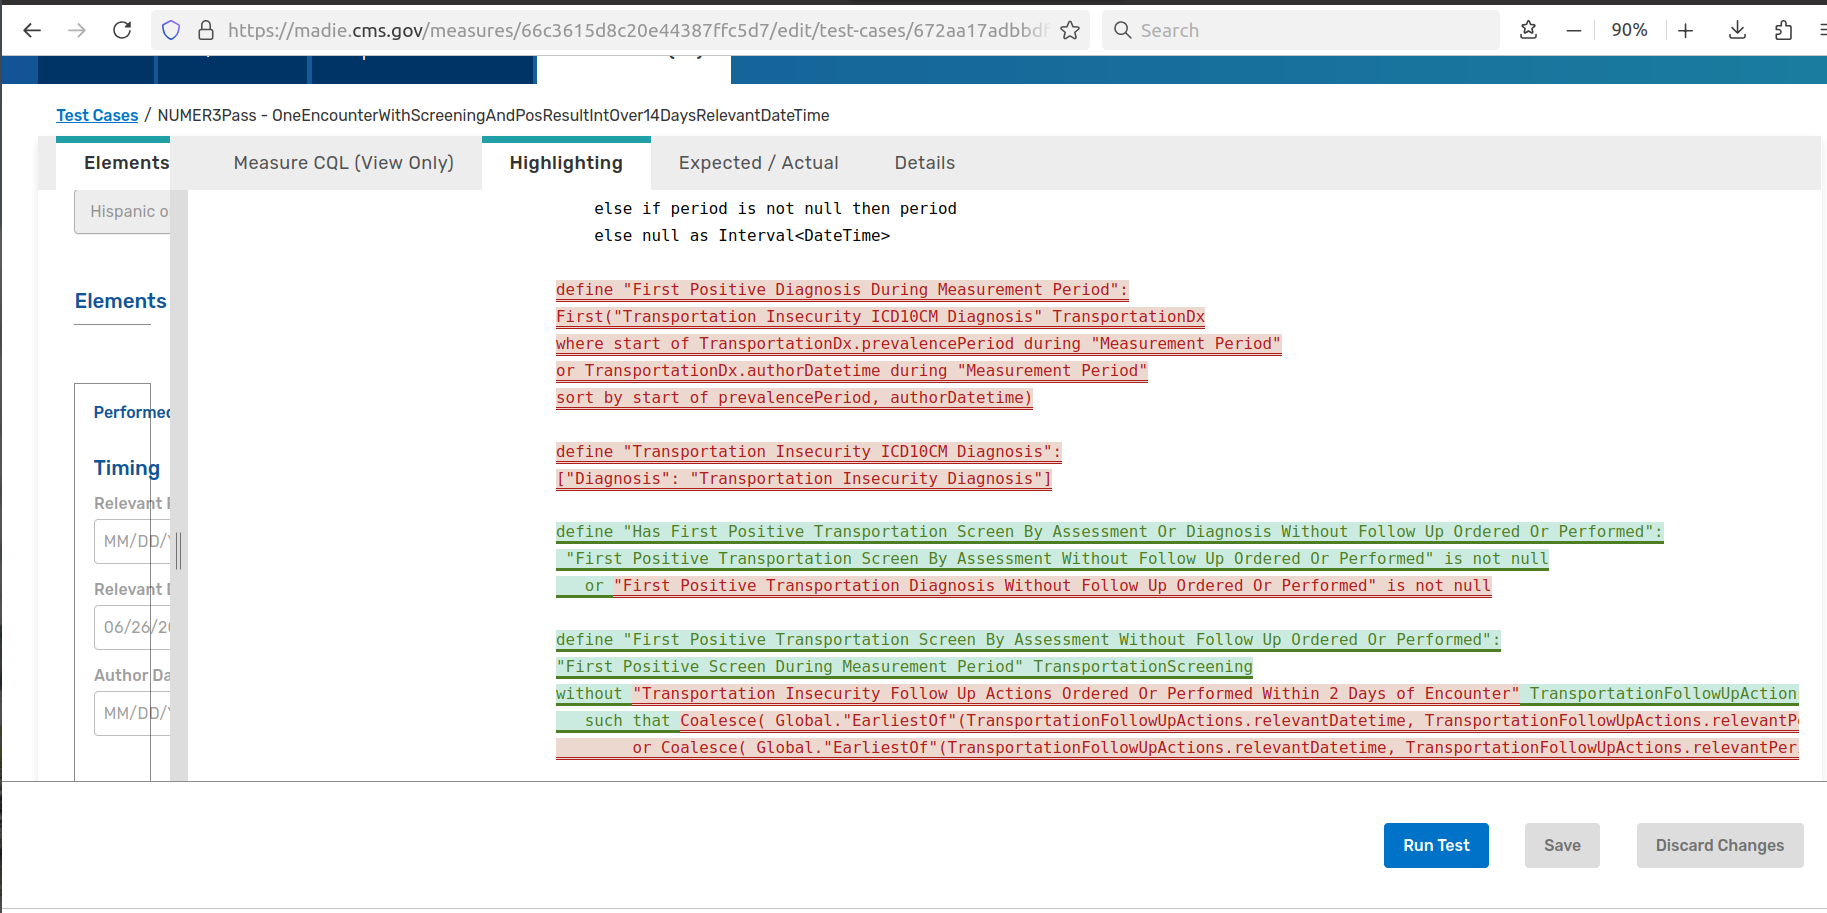Open the browser extensions puzzle icon

point(1783,30)
